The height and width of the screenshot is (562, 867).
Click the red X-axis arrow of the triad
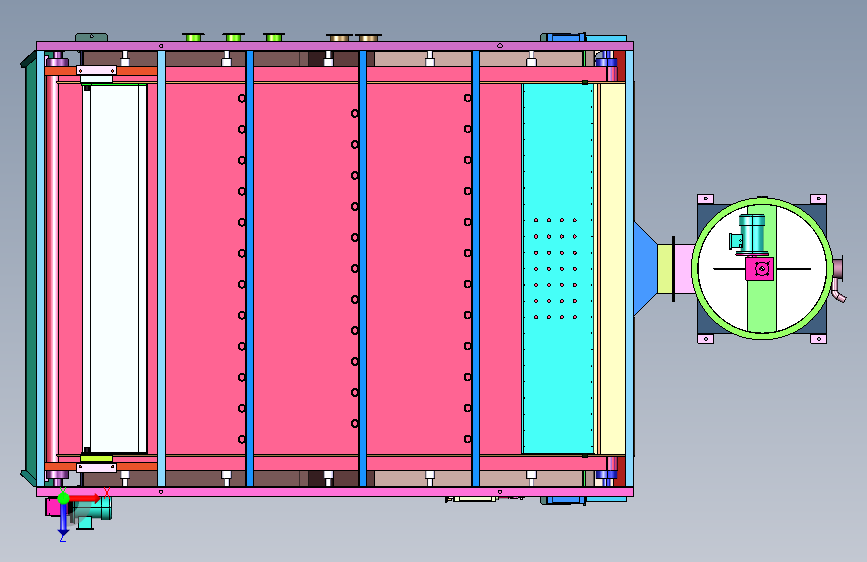pos(84,498)
